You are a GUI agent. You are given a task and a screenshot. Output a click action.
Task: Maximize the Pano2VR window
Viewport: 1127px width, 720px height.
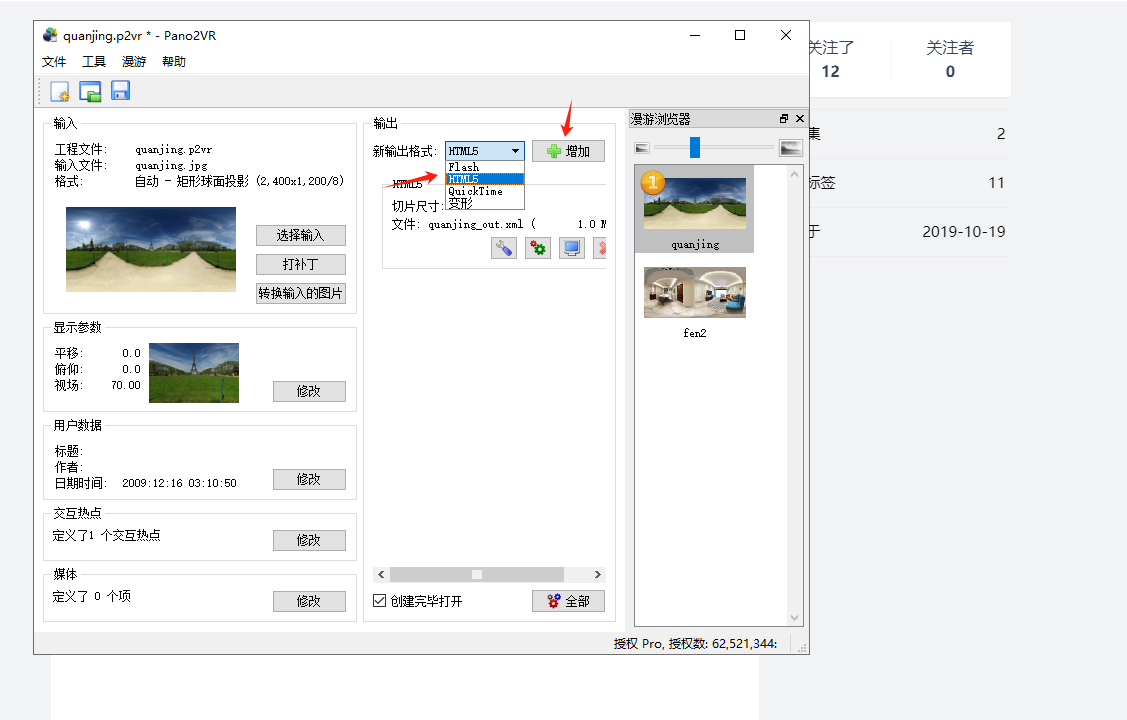tap(740, 35)
